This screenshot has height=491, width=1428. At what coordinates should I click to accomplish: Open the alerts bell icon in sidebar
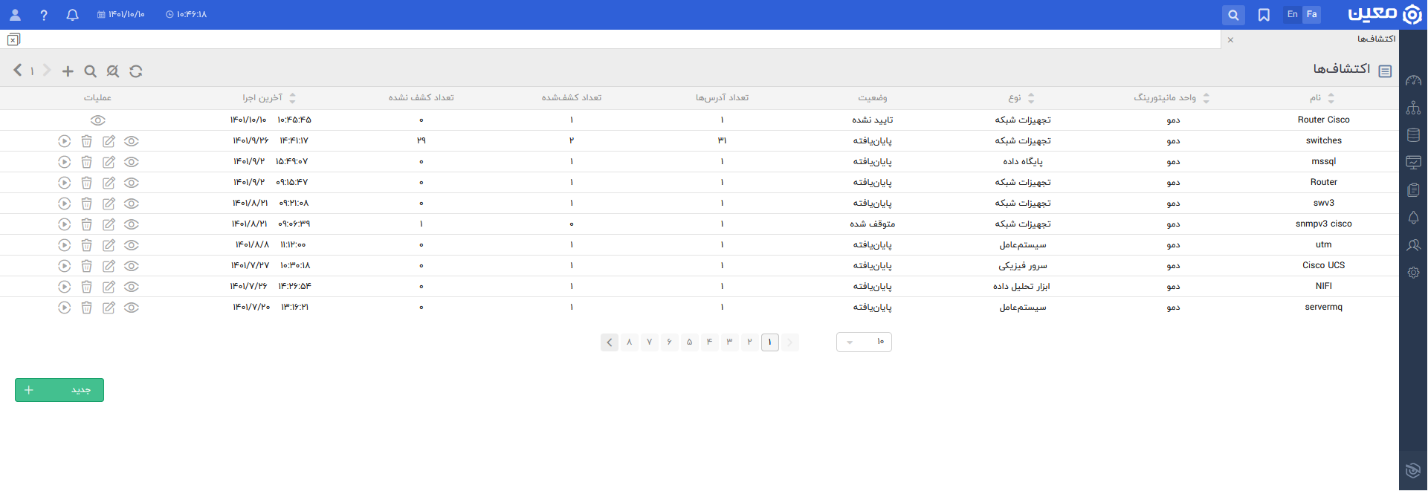(1413, 217)
